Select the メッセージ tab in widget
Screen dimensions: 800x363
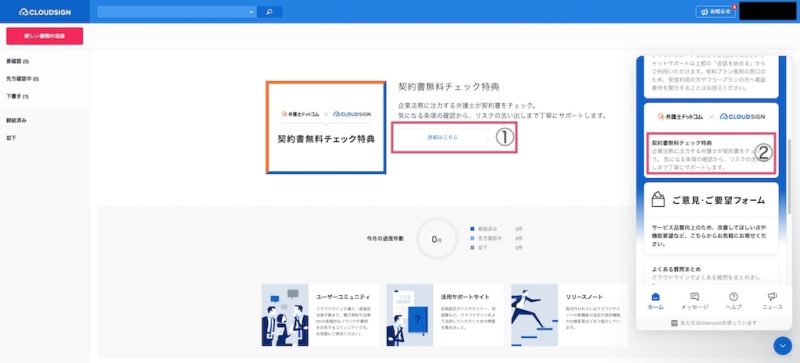pos(694,301)
